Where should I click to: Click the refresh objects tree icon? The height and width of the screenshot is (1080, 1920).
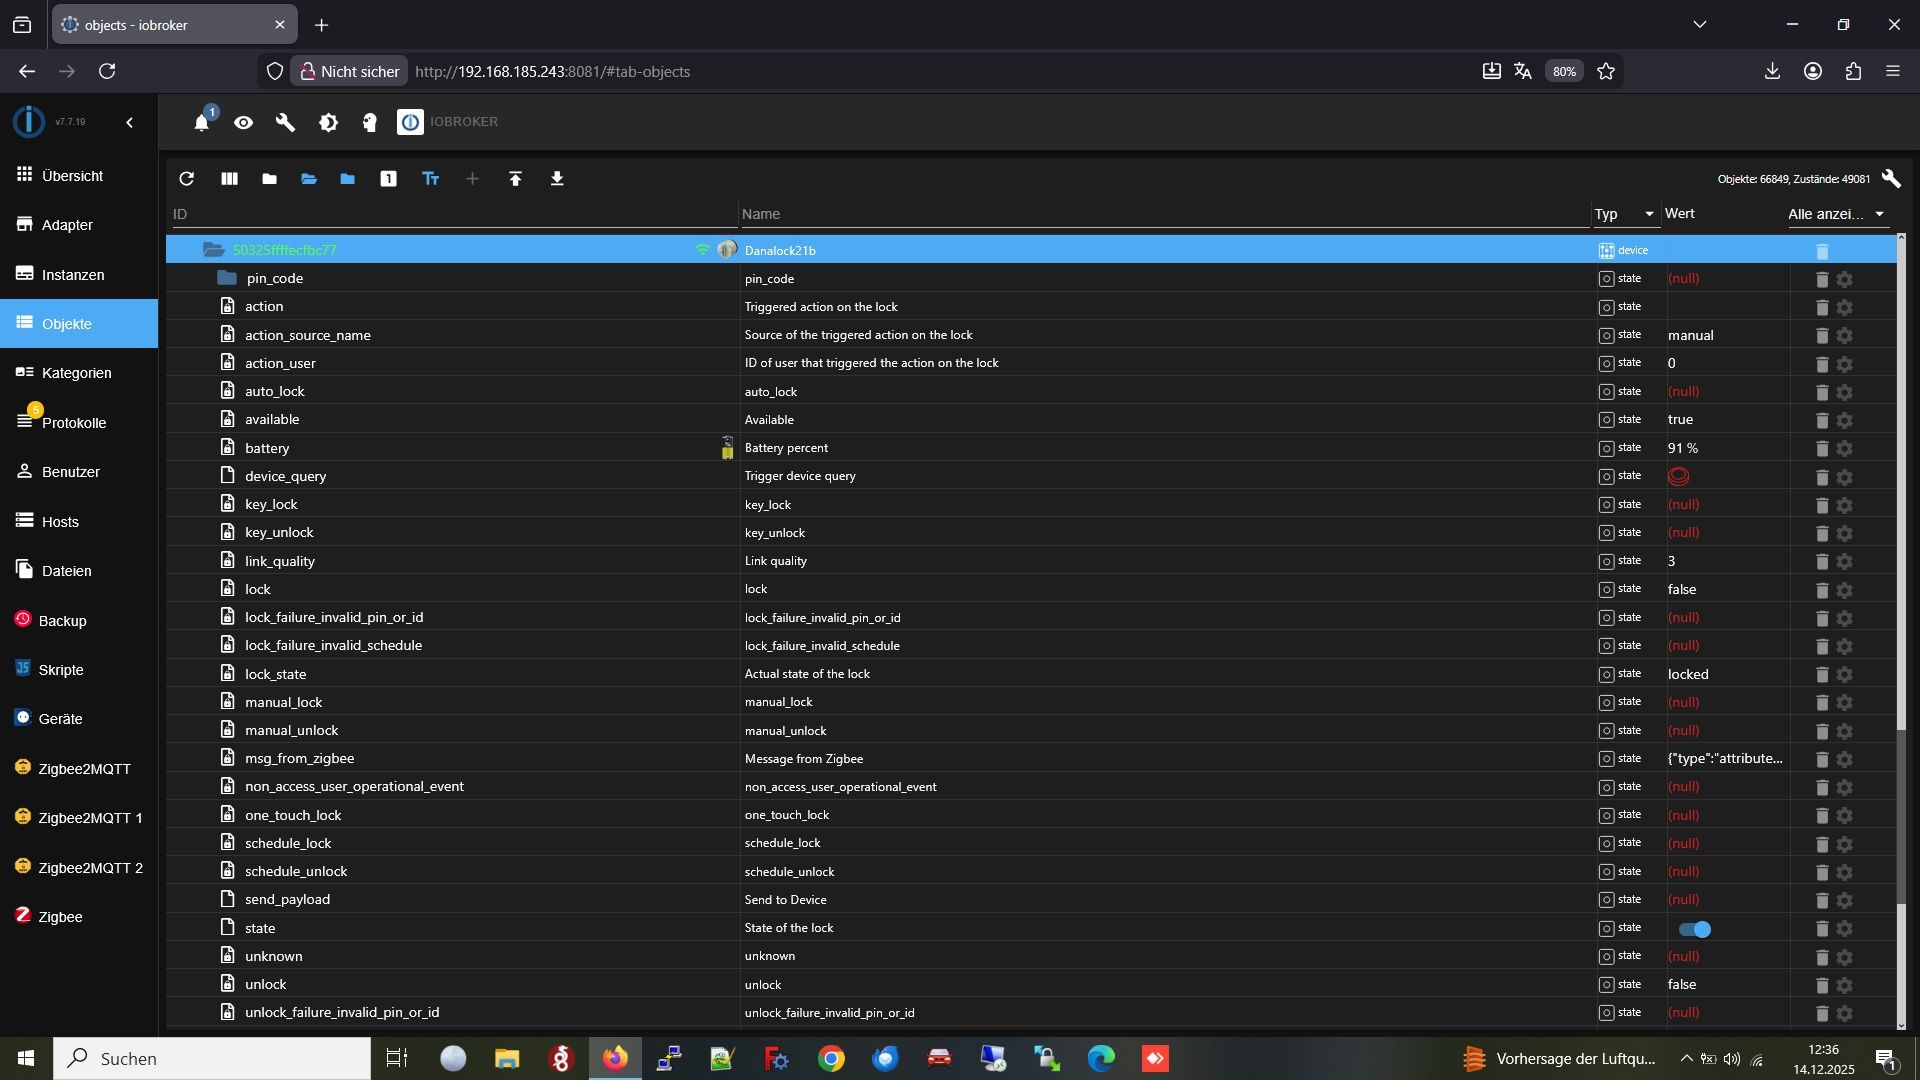click(186, 179)
